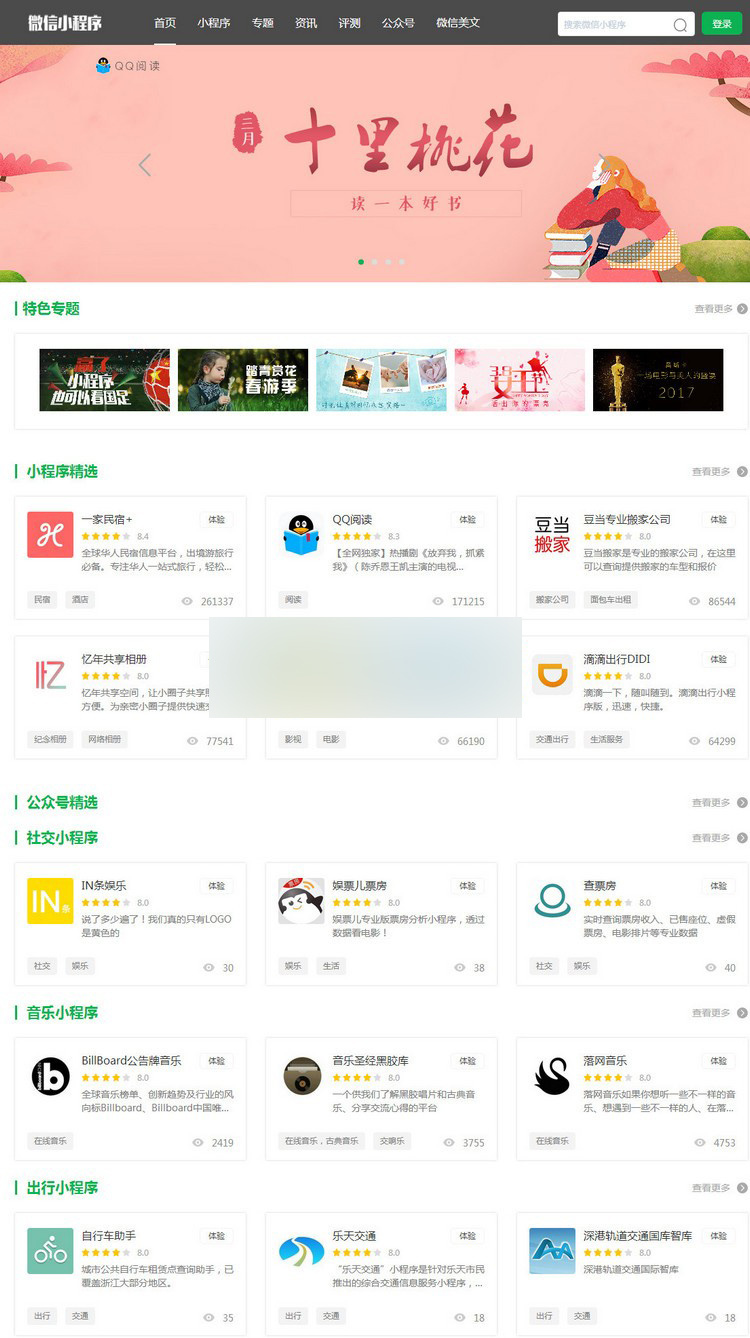Click the 搬家公司 tag

[x=552, y=600]
